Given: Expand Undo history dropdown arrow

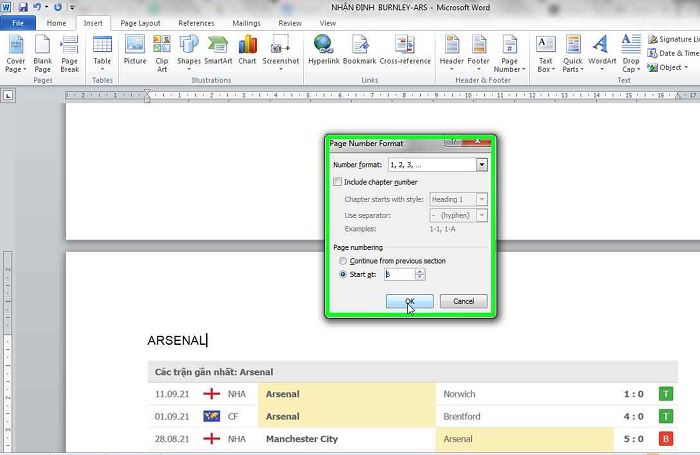Looking at the screenshot, I should pyautogui.click(x=46, y=7).
